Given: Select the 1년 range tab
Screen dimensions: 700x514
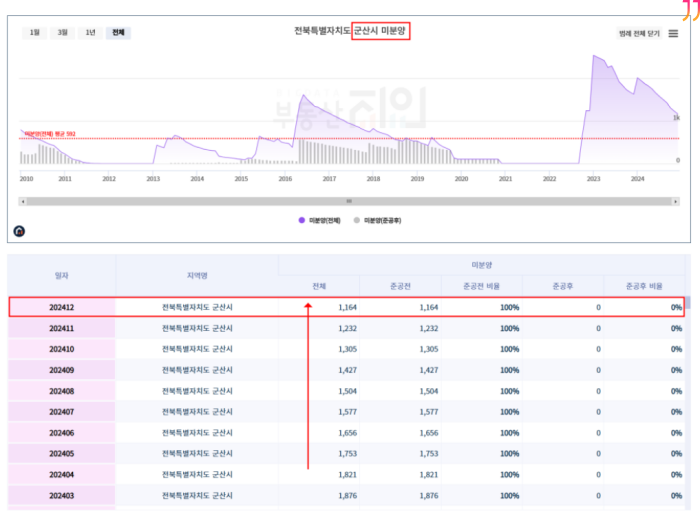Looking at the screenshot, I should pyautogui.click(x=90, y=33).
